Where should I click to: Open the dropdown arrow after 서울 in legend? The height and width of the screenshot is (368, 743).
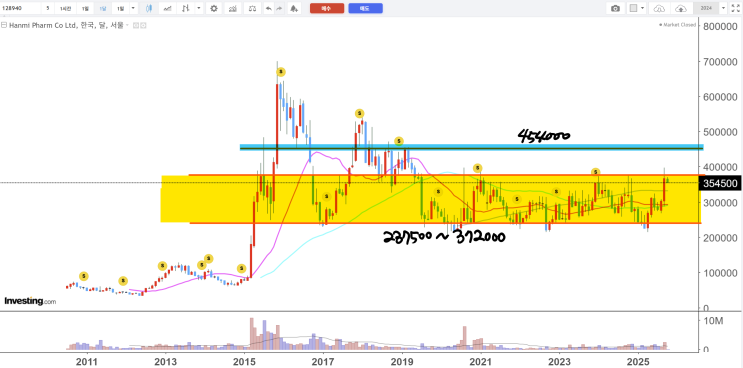click(127, 26)
